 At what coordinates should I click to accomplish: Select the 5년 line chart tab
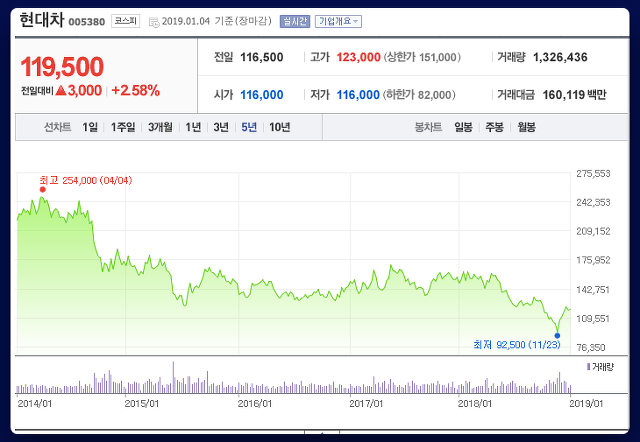click(249, 127)
